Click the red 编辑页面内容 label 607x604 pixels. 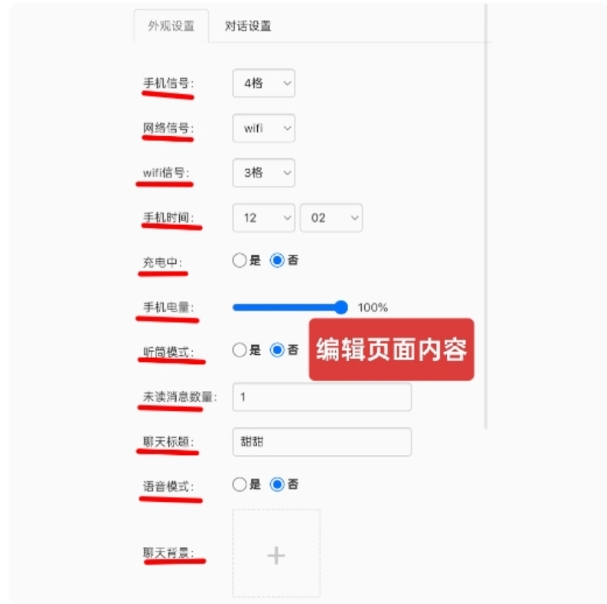[391, 349]
